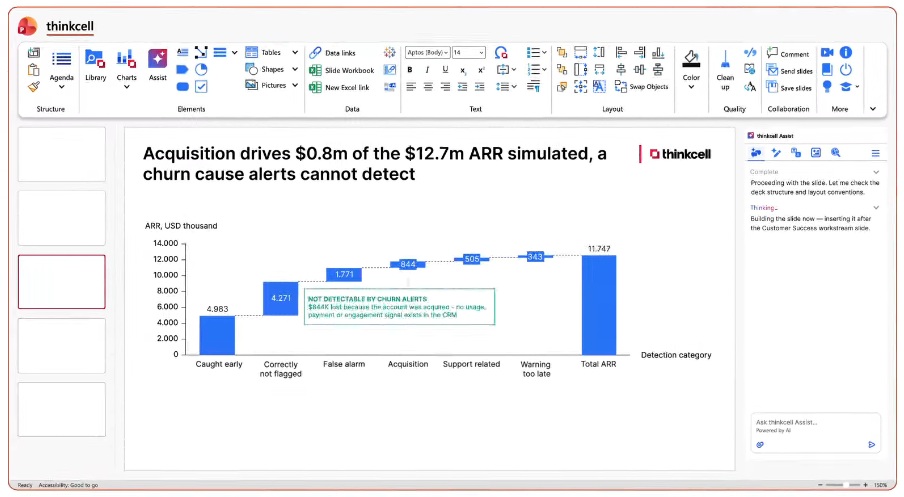Decrease the indent level
This screenshot has width=904, height=497.
click(x=462, y=87)
